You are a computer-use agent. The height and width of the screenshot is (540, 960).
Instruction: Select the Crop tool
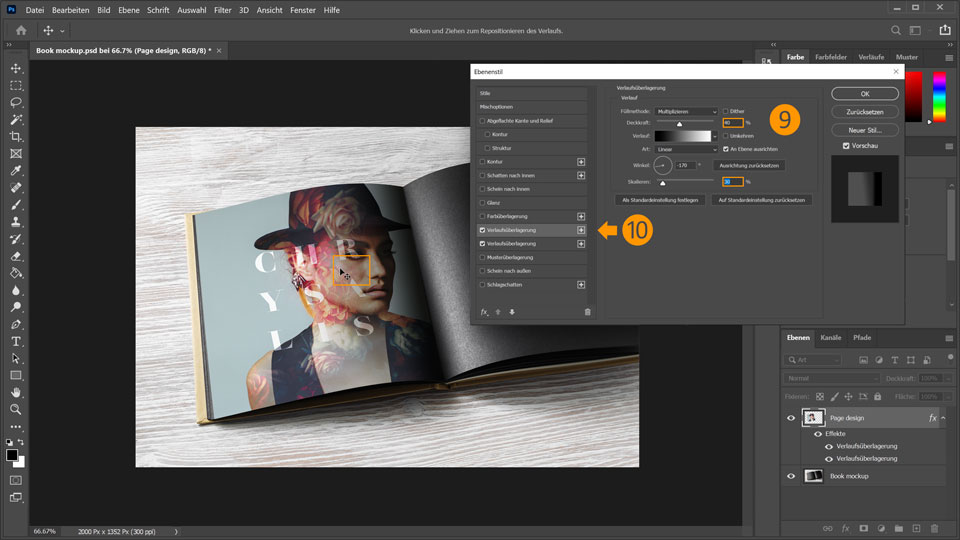pos(16,137)
